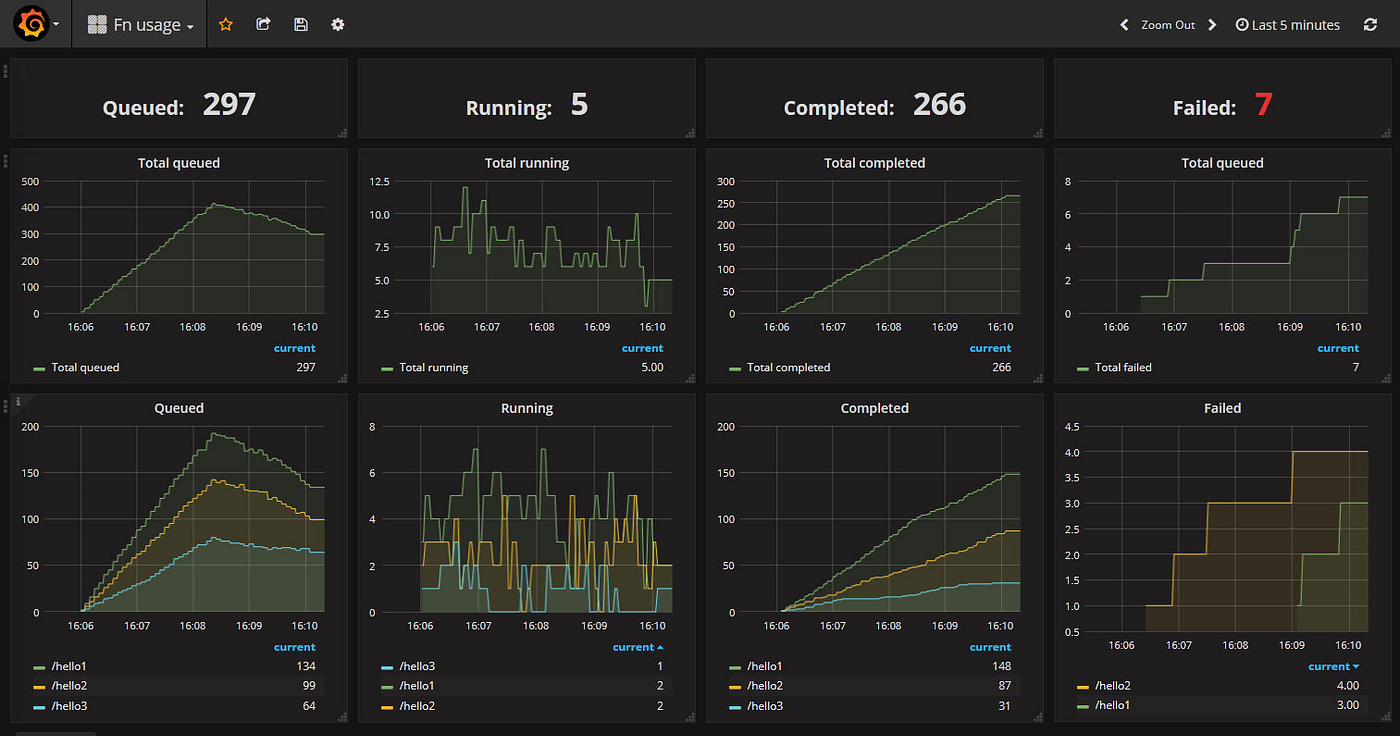Open the current sort dropdown in the Failed panel
Screen dimensions: 1400x736
click(1333, 665)
